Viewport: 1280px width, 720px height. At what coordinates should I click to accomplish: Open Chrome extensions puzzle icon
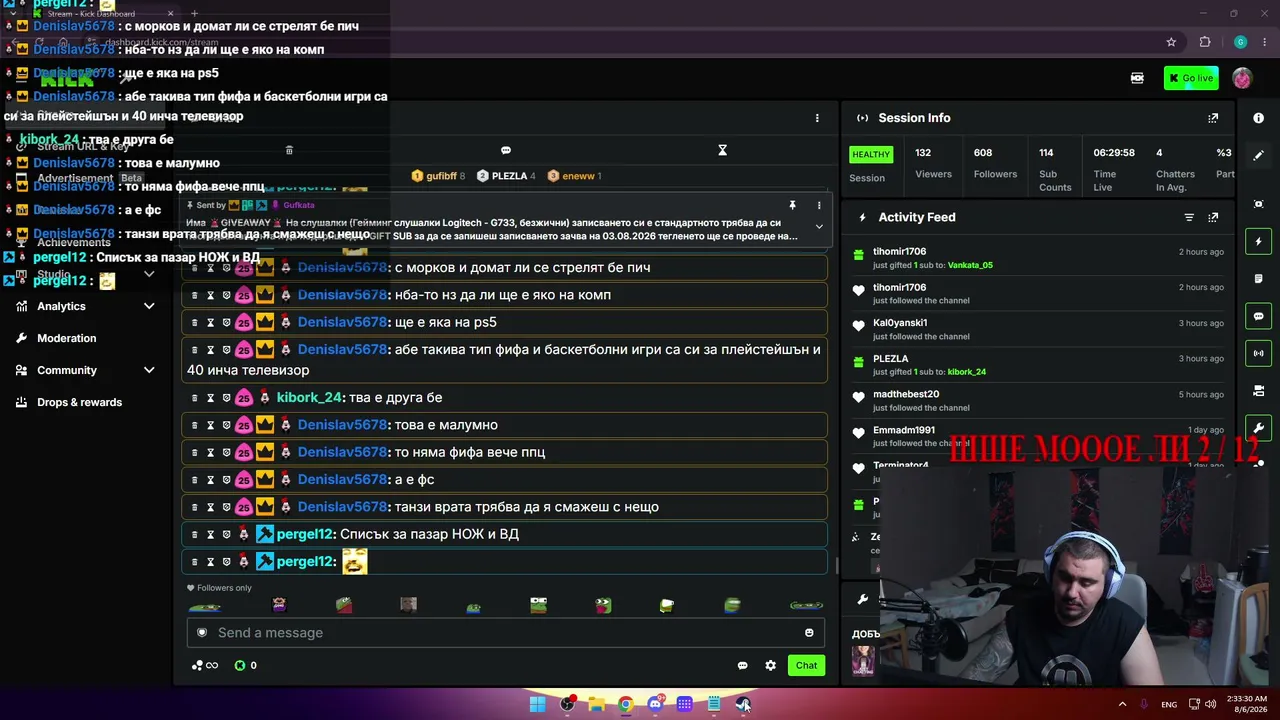point(1205,42)
